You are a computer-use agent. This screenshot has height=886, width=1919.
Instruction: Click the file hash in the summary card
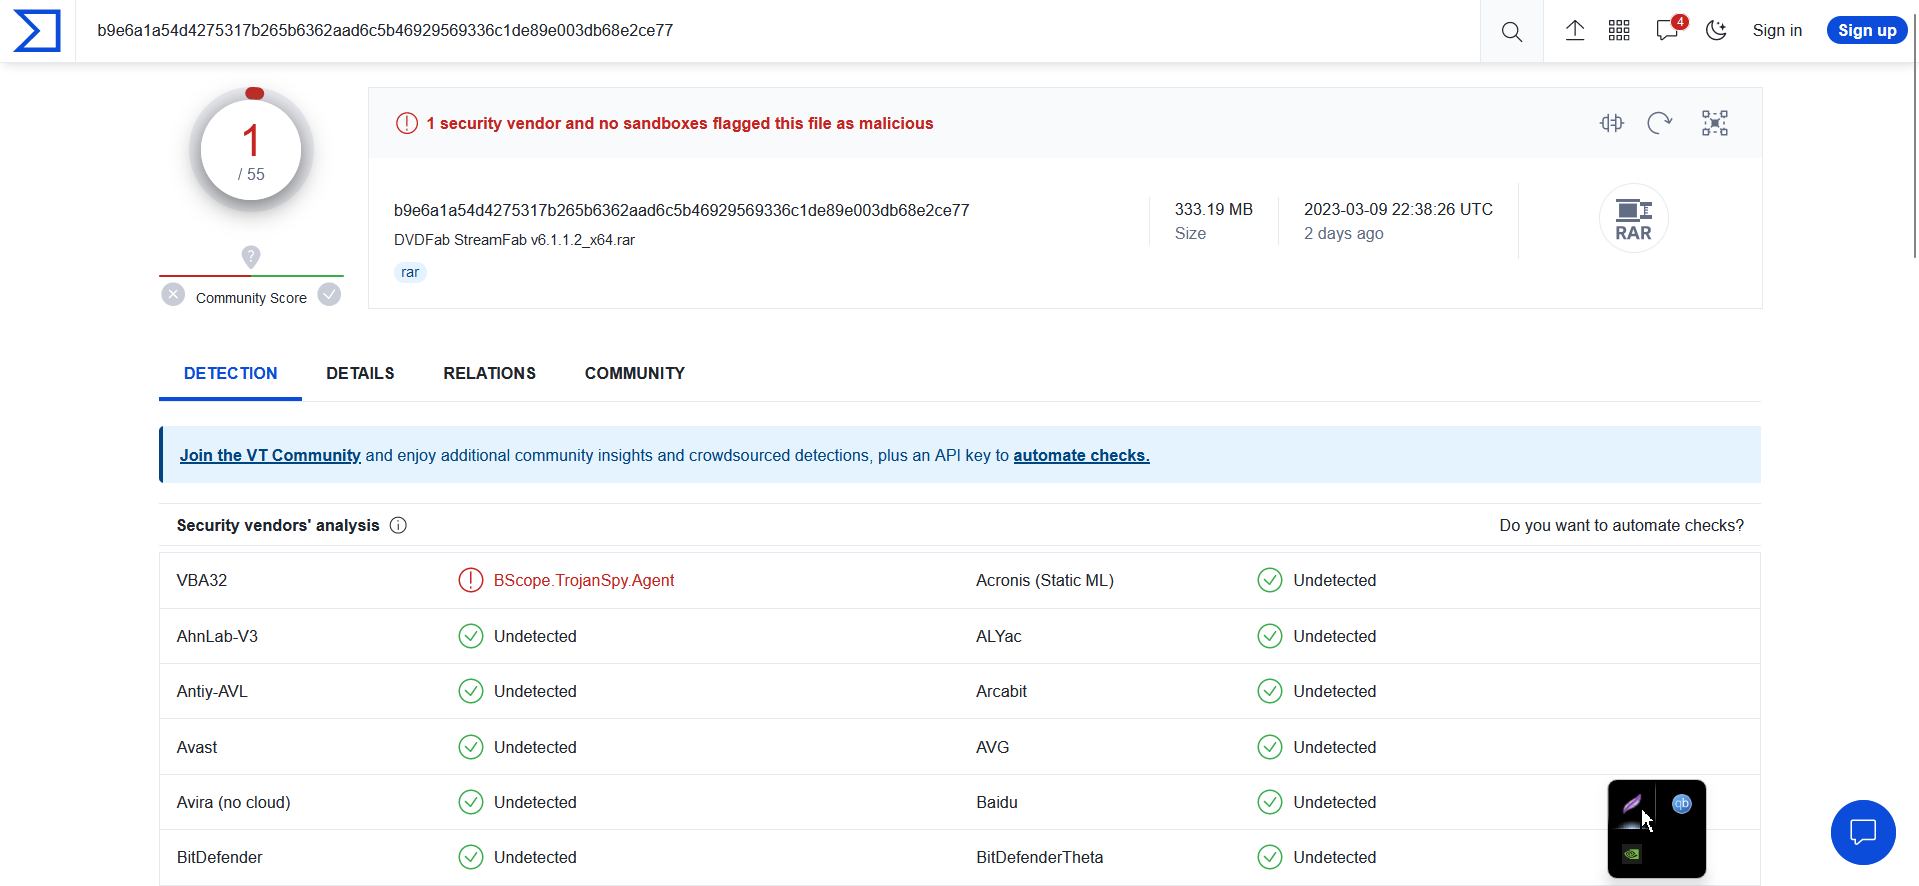point(681,210)
